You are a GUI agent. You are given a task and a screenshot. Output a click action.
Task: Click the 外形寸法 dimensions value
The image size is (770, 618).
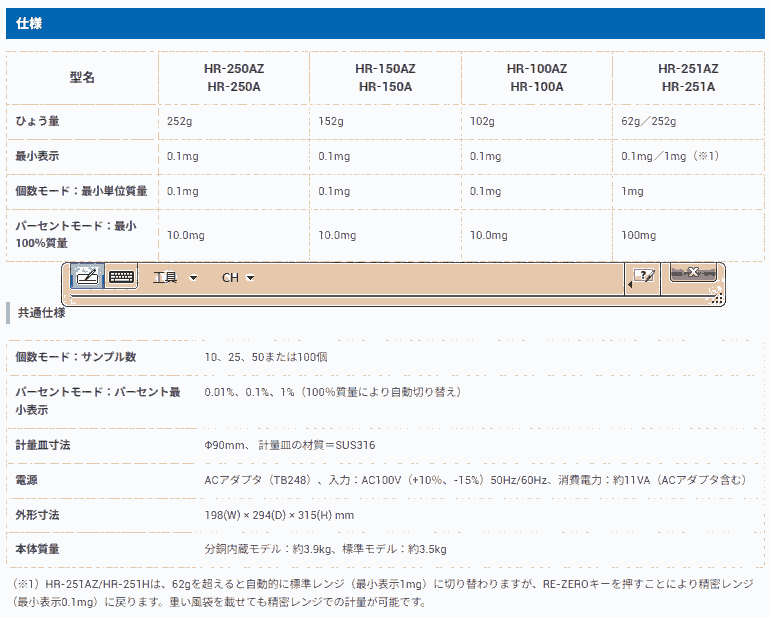[x=279, y=515]
